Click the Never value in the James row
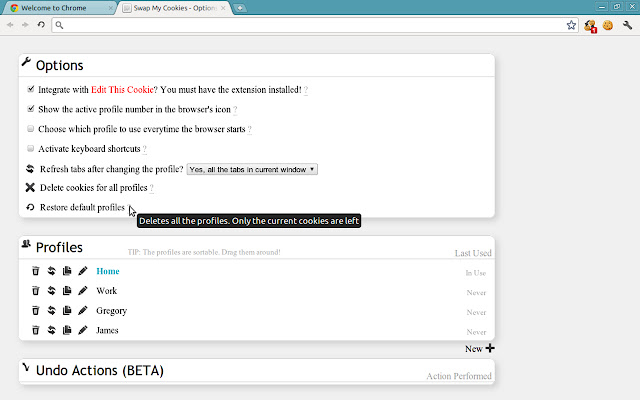Viewport: 640px width, 400px height. [x=476, y=332]
